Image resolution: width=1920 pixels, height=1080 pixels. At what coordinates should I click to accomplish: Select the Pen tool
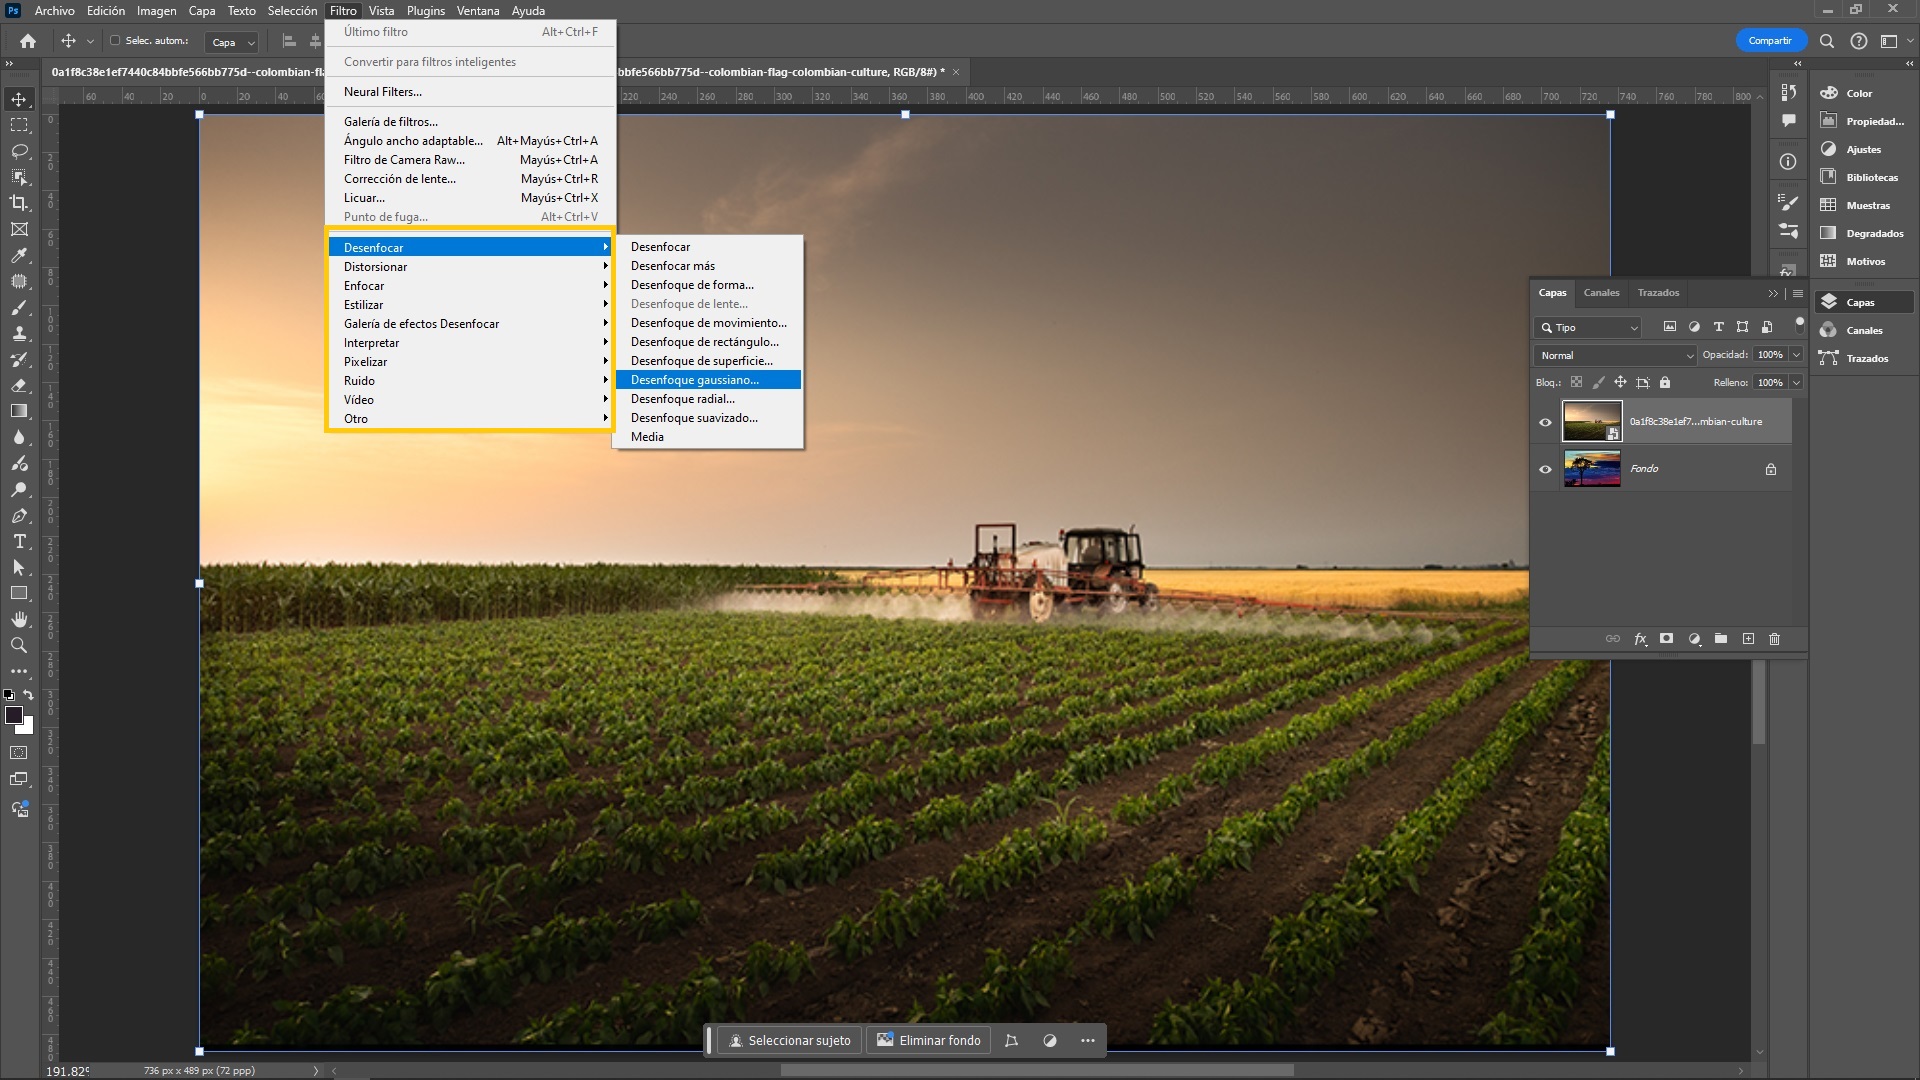19,515
